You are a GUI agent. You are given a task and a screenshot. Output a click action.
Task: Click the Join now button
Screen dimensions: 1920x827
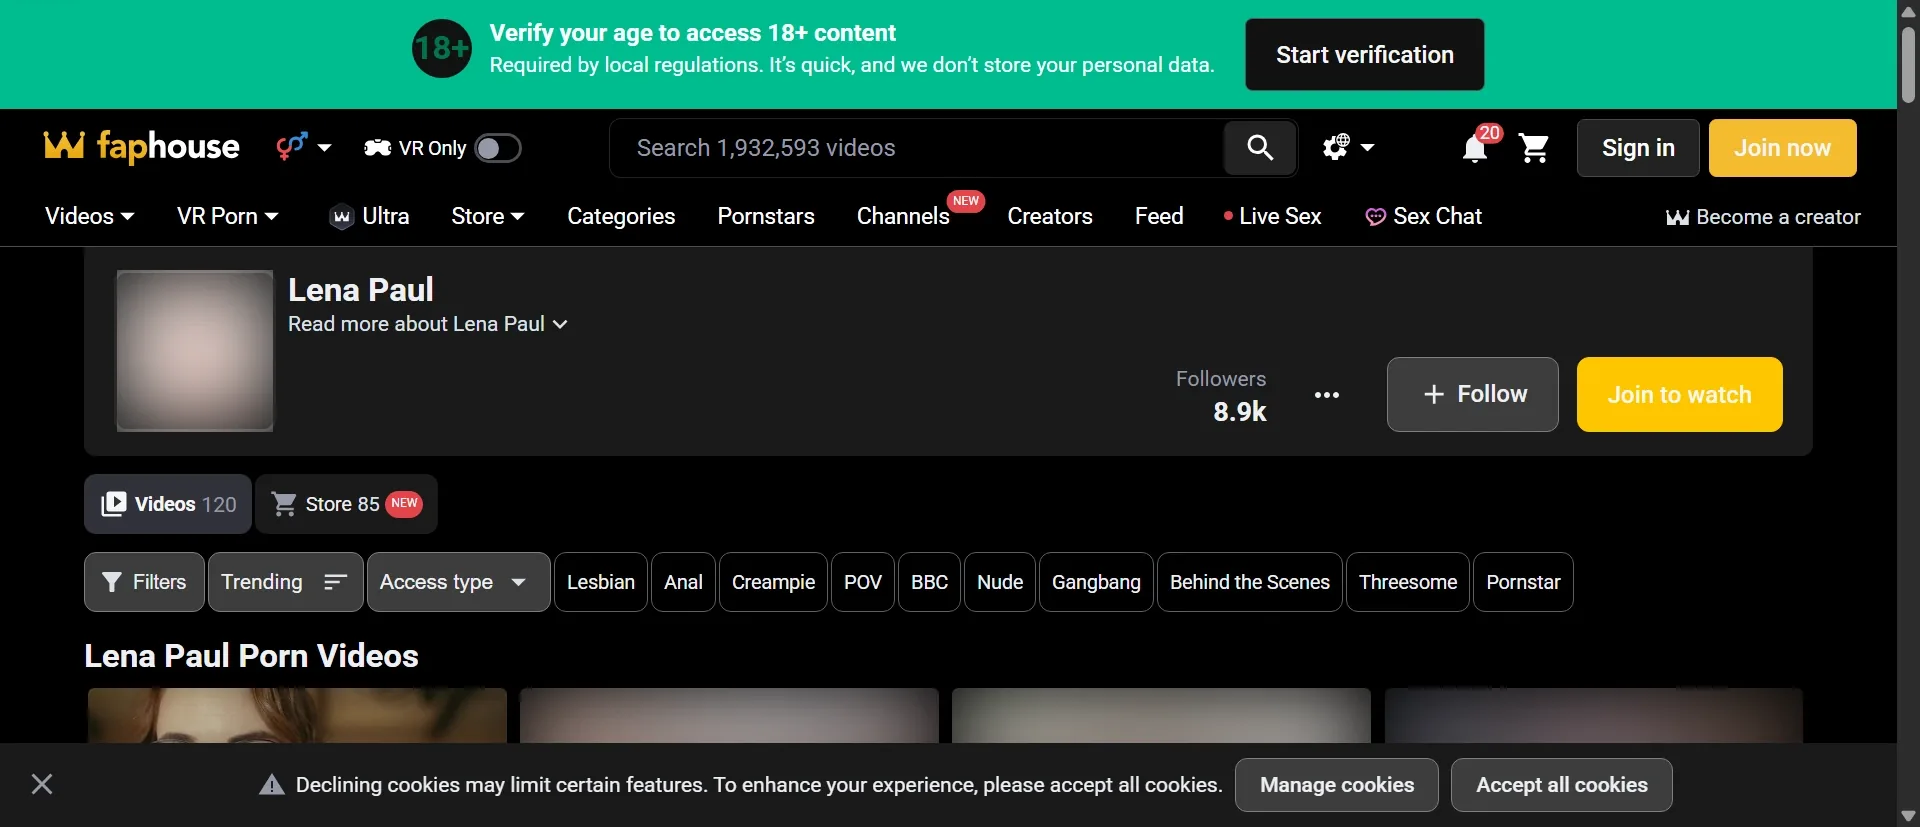pos(1782,148)
